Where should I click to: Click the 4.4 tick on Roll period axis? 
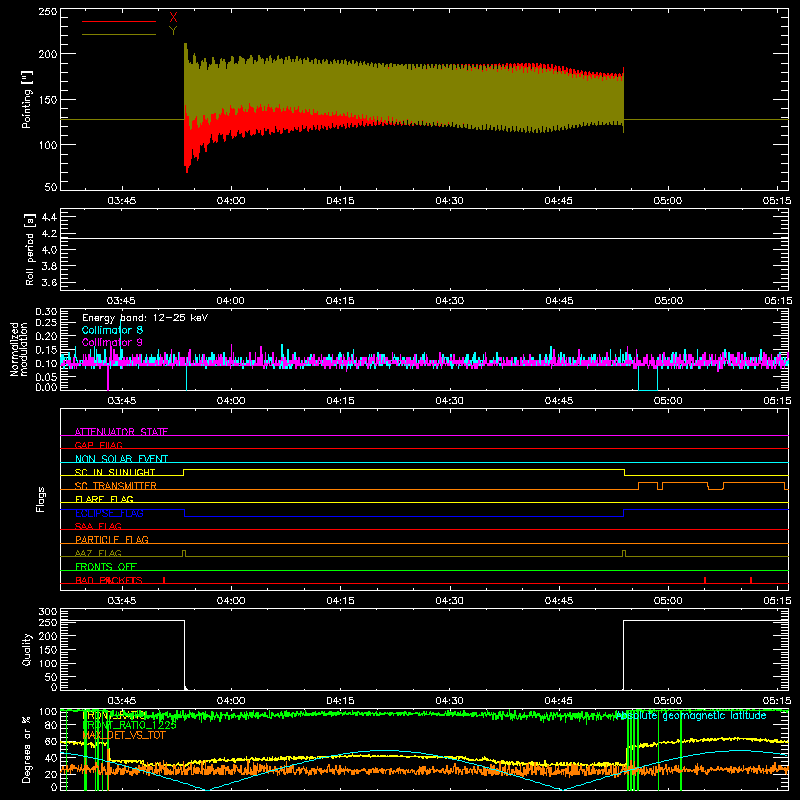49,217
